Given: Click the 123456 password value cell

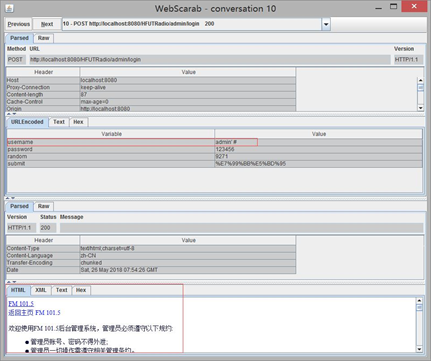Looking at the screenshot, I should (318, 149).
